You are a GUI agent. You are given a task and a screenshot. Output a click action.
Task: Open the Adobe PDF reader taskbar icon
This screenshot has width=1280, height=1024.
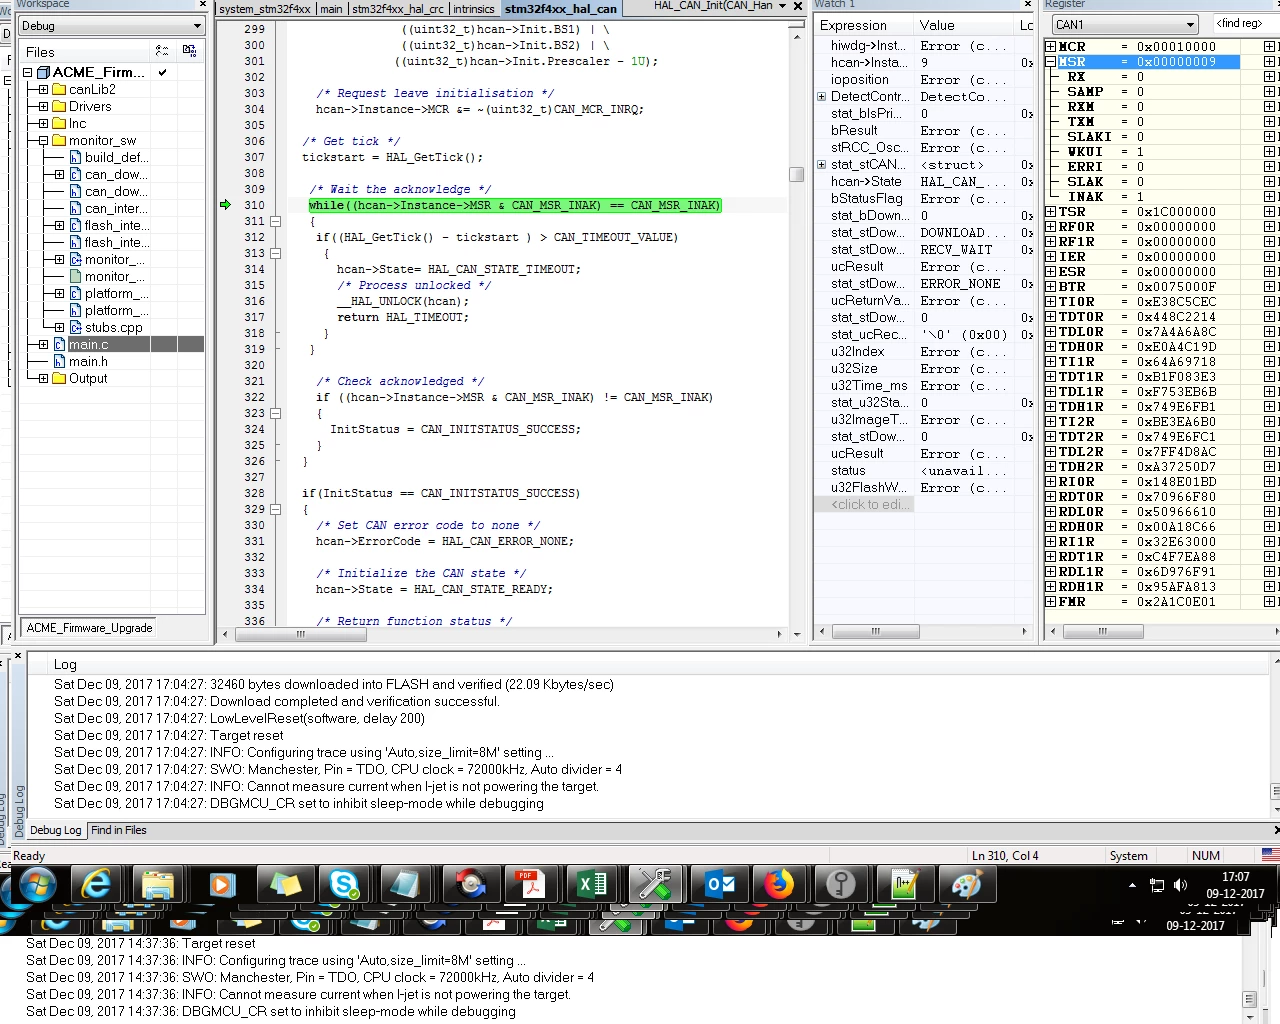530,885
